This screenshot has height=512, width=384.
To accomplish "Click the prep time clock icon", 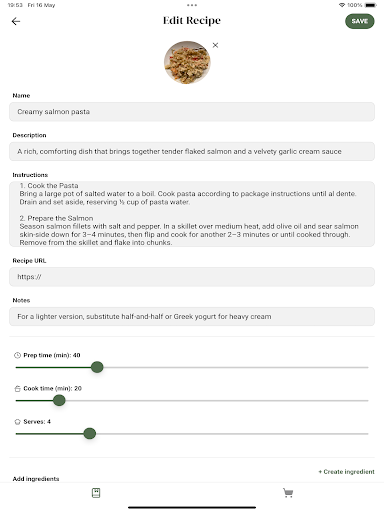I will click(17, 355).
